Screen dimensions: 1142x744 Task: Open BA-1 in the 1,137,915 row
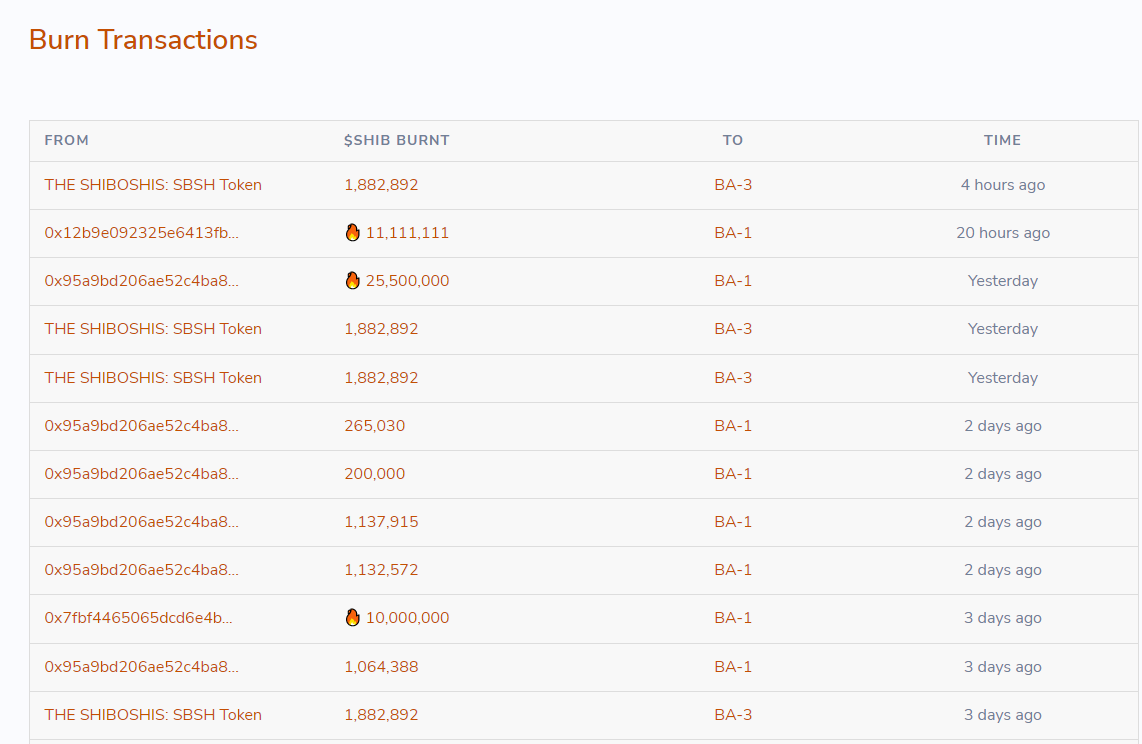click(x=733, y=522)
